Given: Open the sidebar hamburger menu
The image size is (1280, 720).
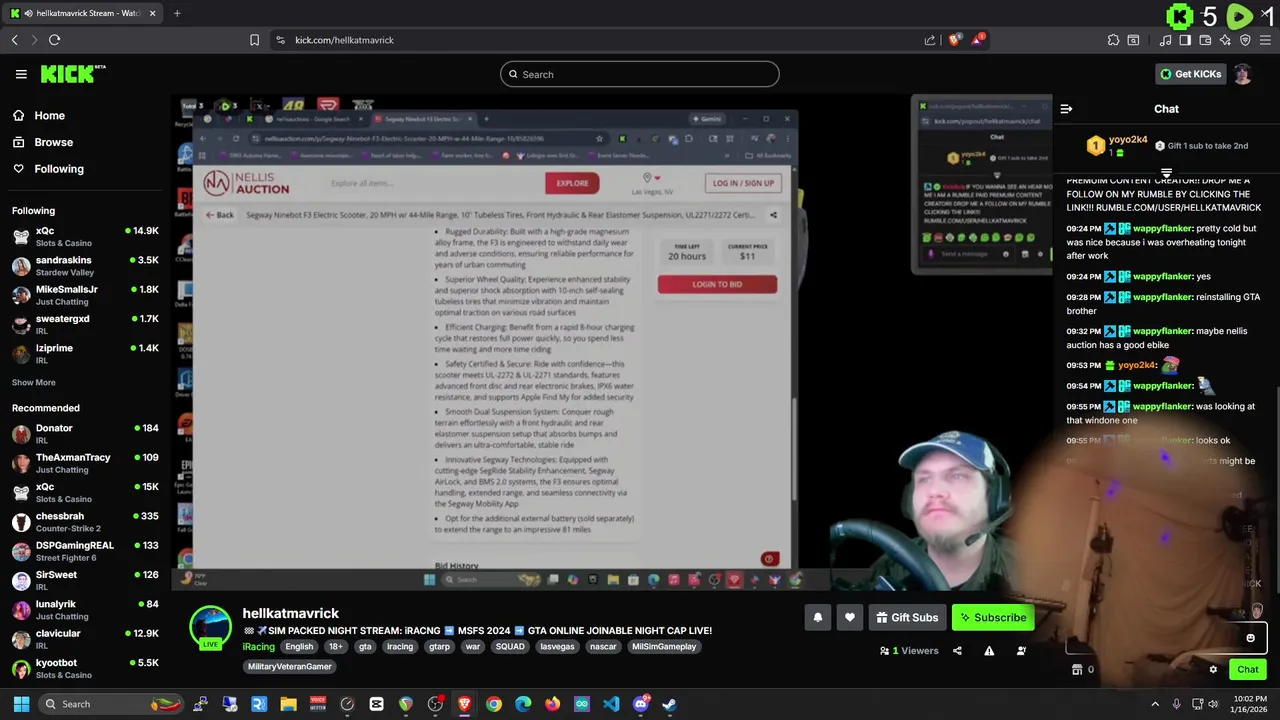Looking at the screenshot, I should [21, 74].
